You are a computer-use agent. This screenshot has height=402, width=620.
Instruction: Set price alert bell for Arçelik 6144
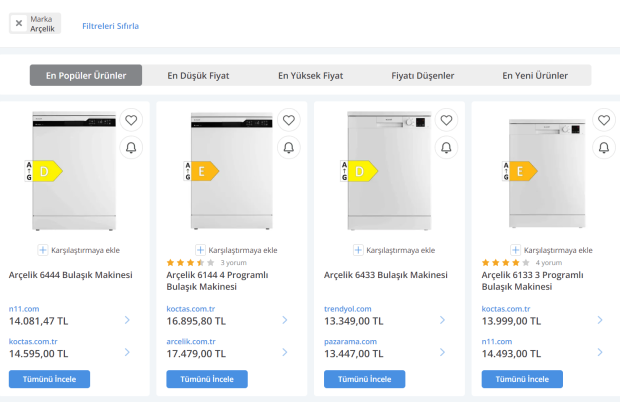click(289, 147)
